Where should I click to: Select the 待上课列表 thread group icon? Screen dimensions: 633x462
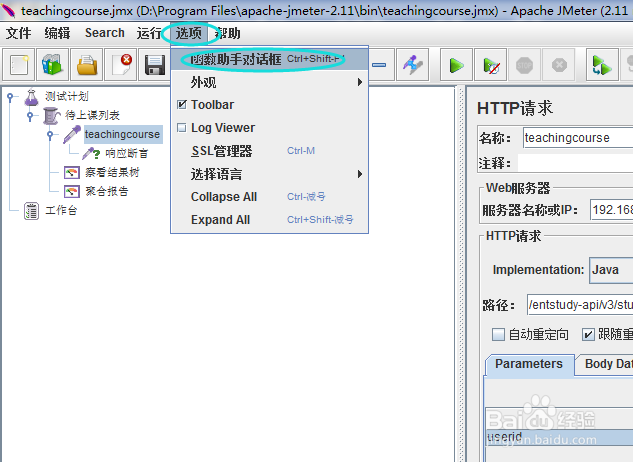point(52,116)
